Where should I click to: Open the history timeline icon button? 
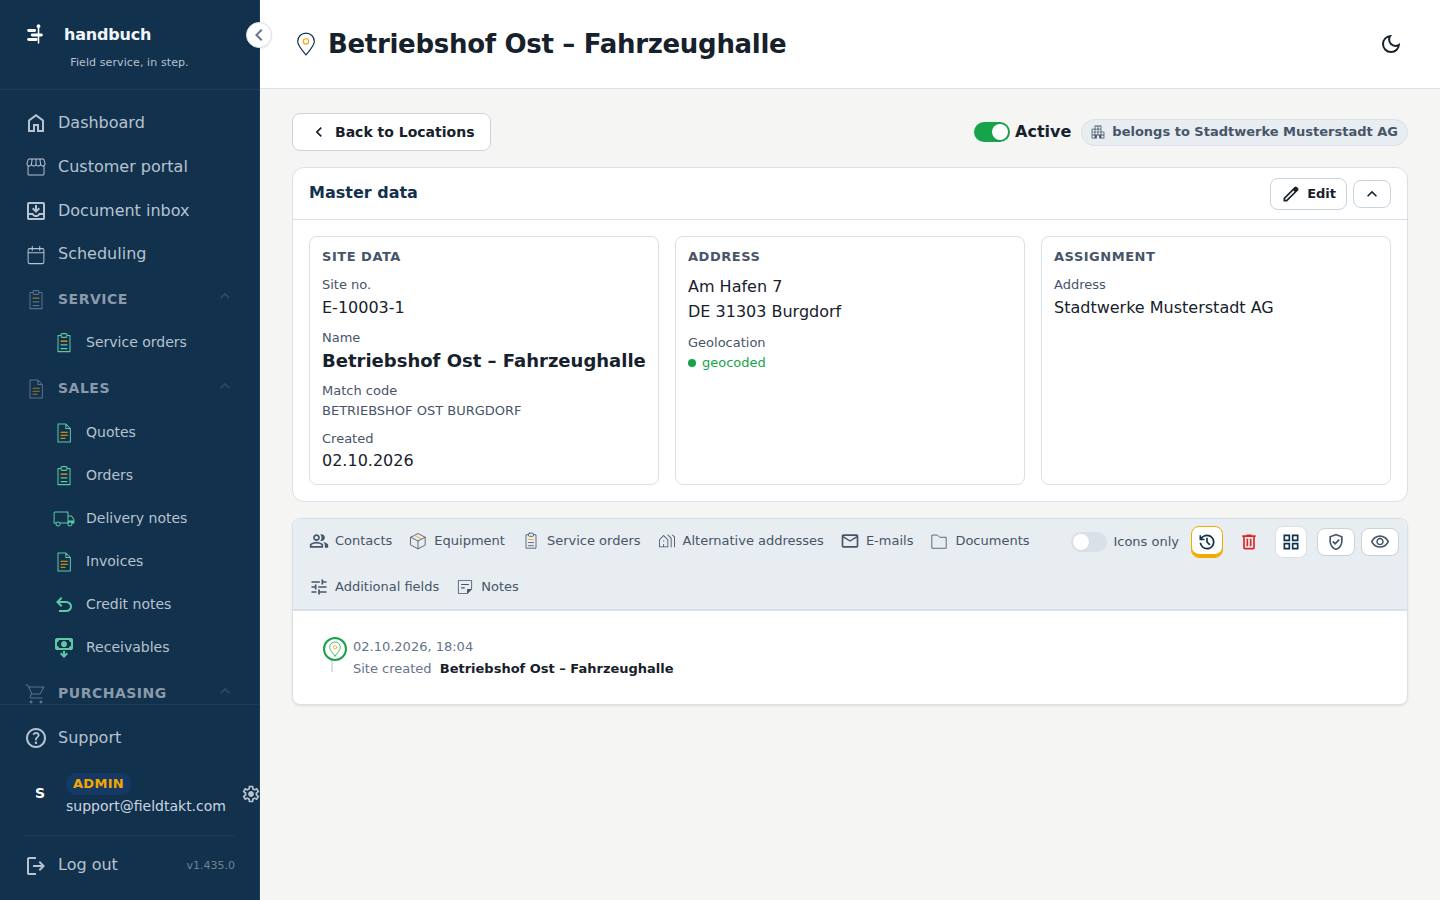[x=1207, y=541]
